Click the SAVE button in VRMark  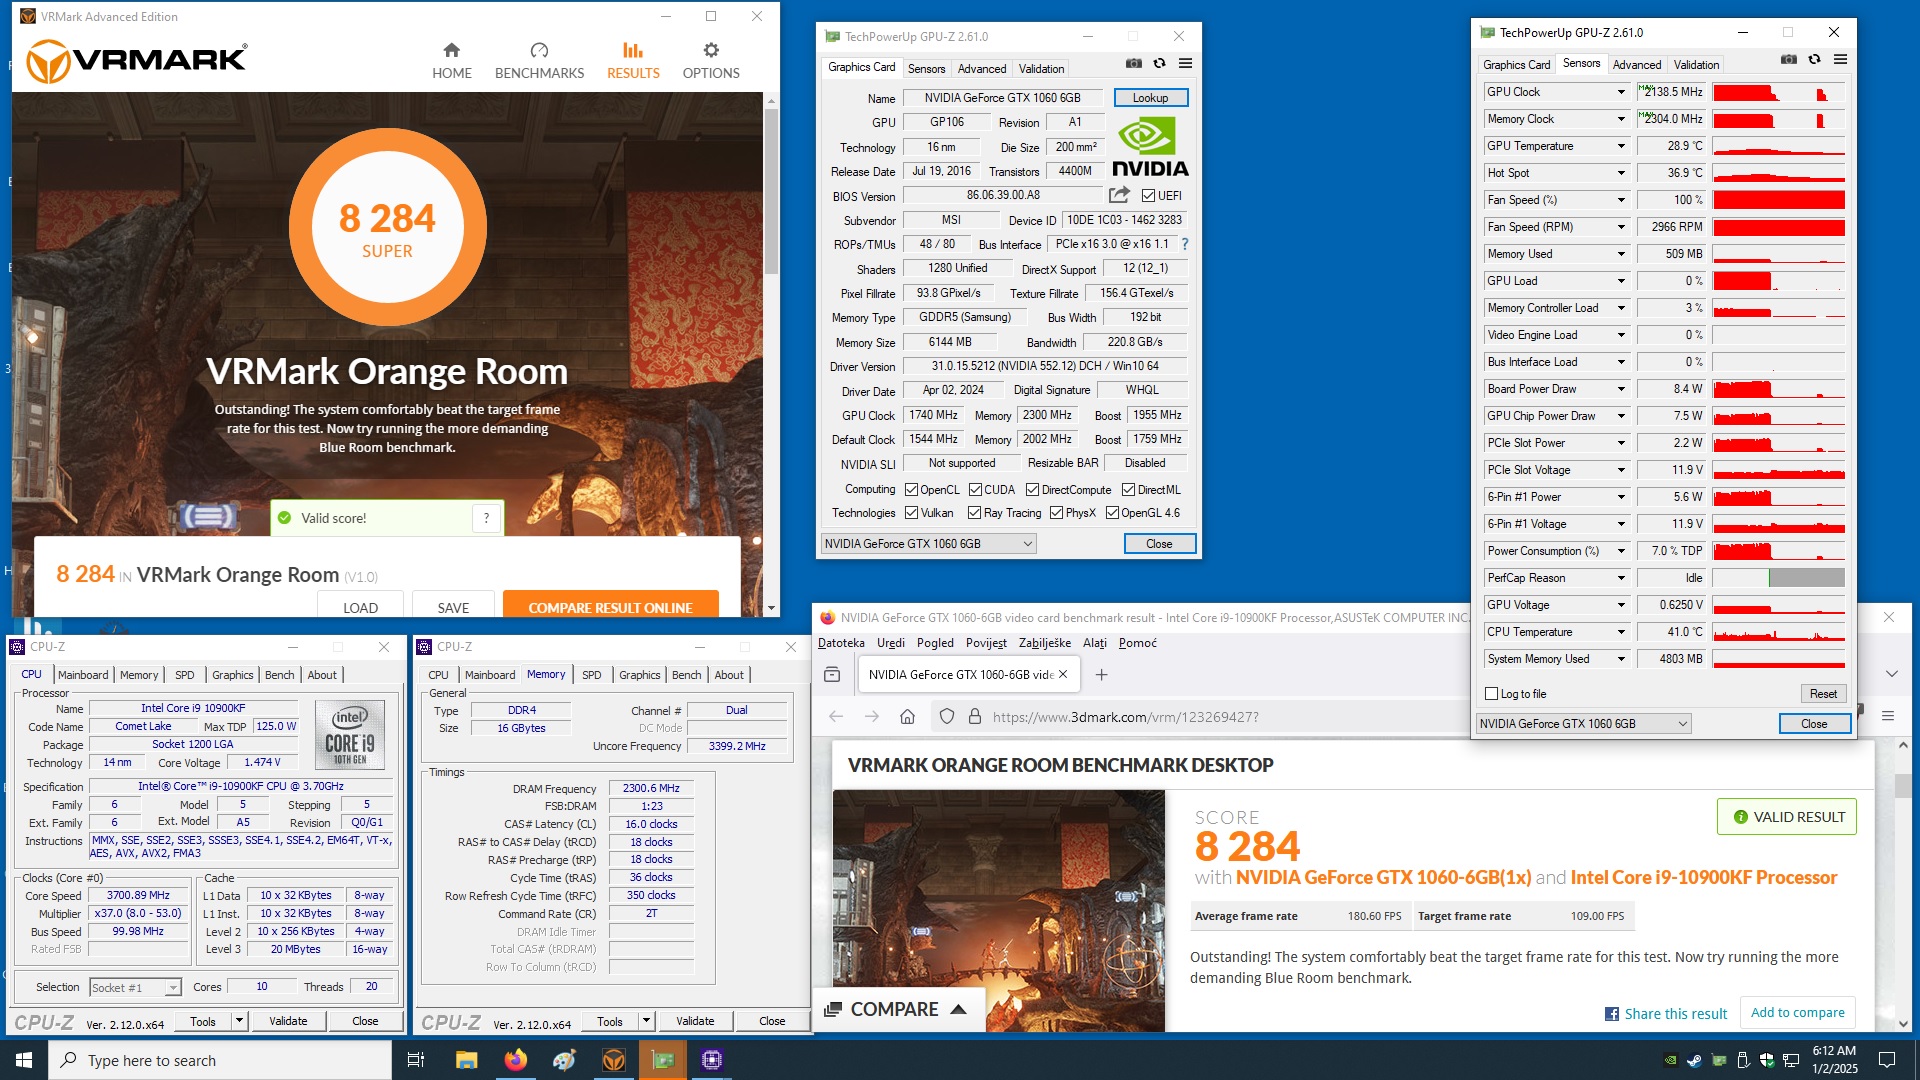tap(453, 606)
